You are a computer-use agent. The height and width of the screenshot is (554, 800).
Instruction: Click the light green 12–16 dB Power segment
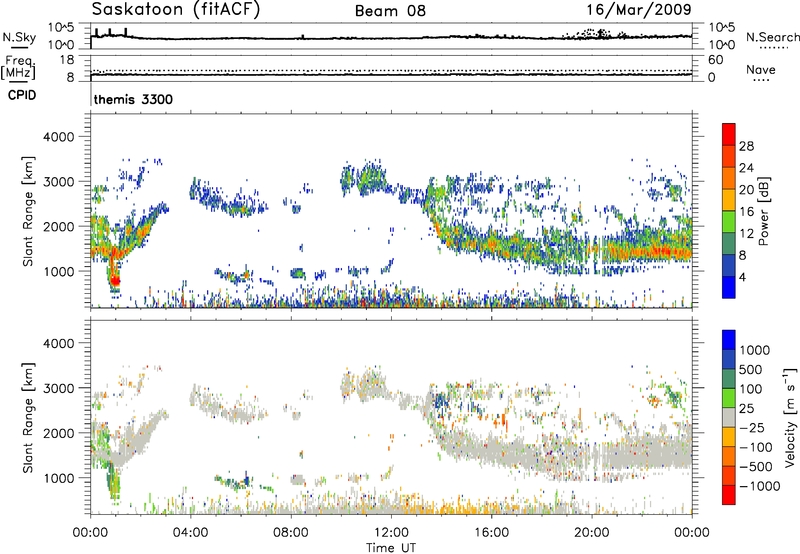click(729, 222)
